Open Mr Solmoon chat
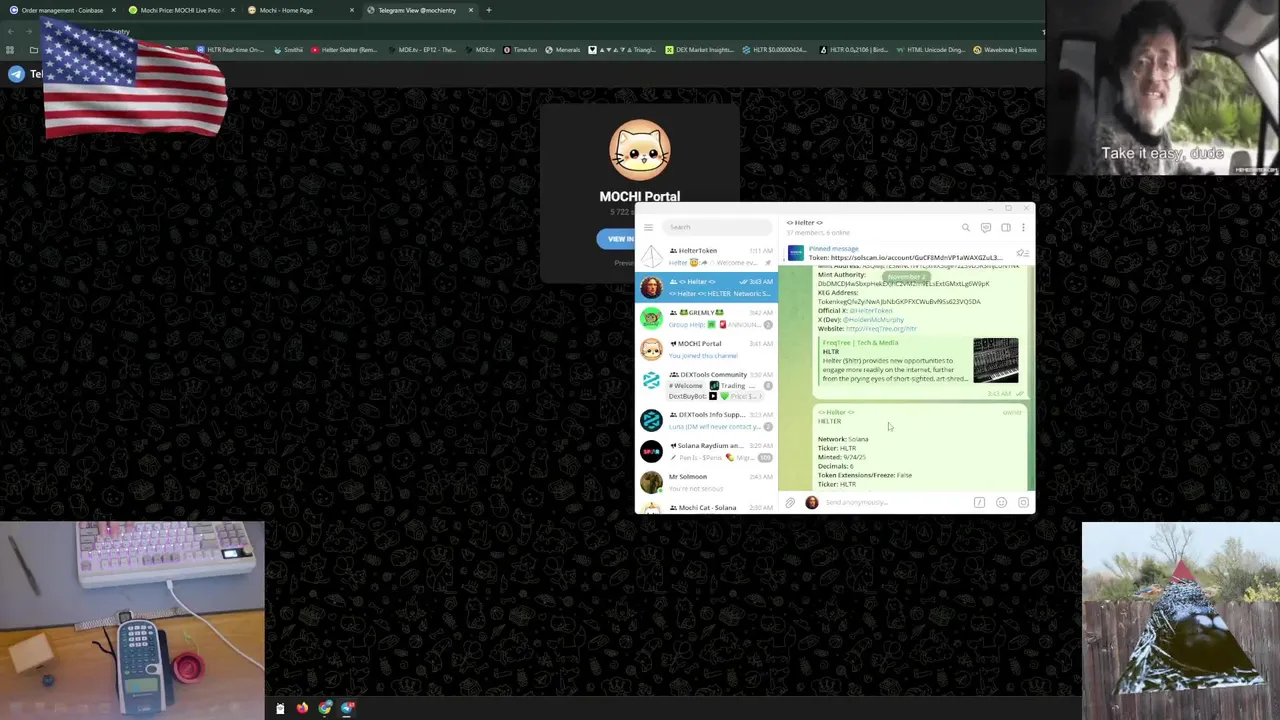Viewport: 1280px width, 720px height. (x=706, y=482)
